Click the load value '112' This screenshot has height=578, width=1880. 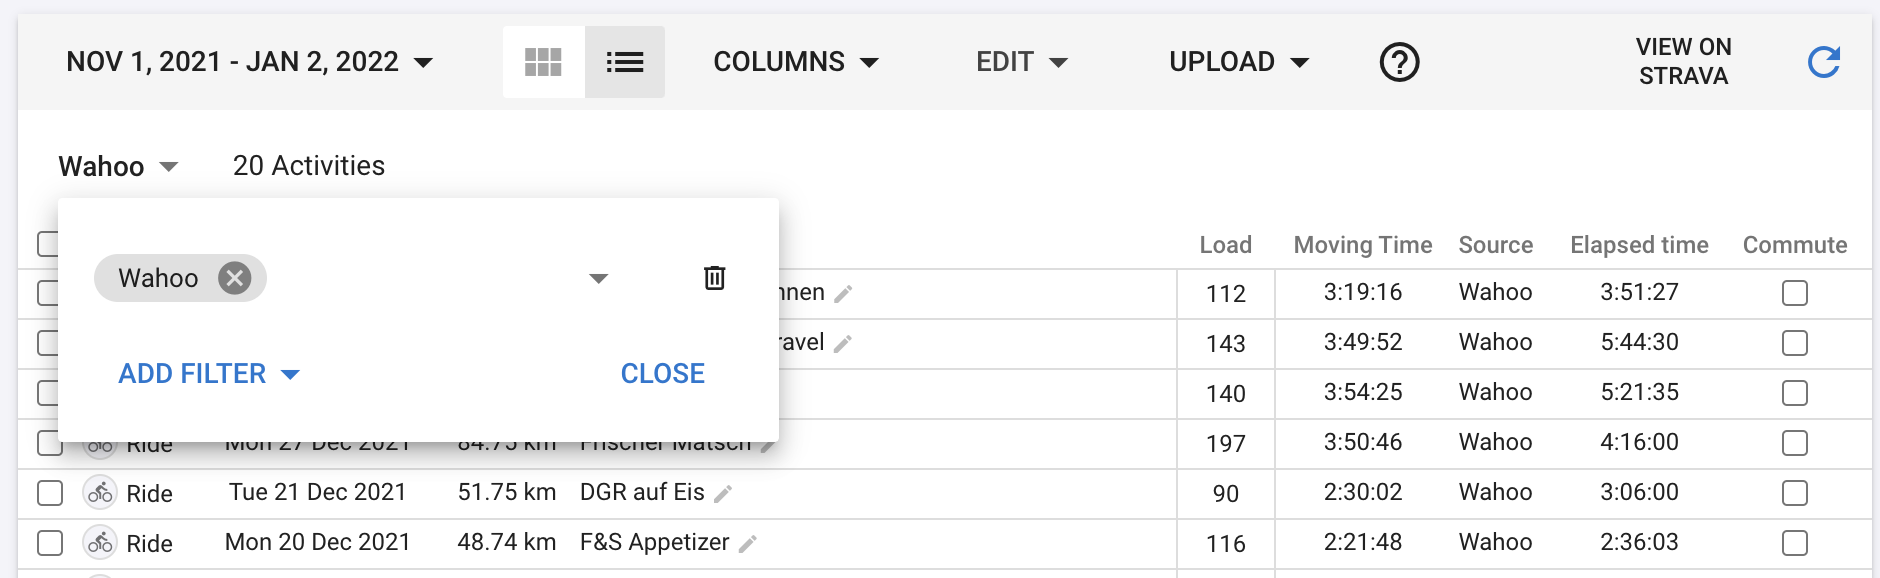1226,293
